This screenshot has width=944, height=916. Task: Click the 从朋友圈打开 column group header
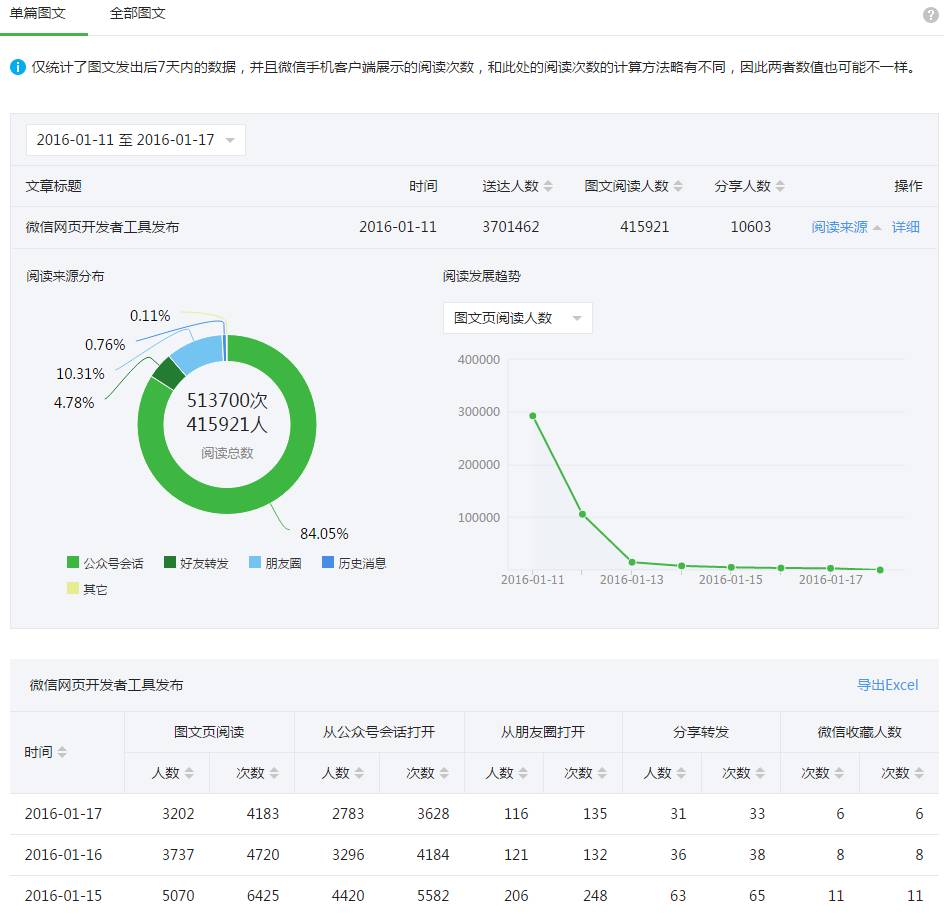(x=543, y=732)
